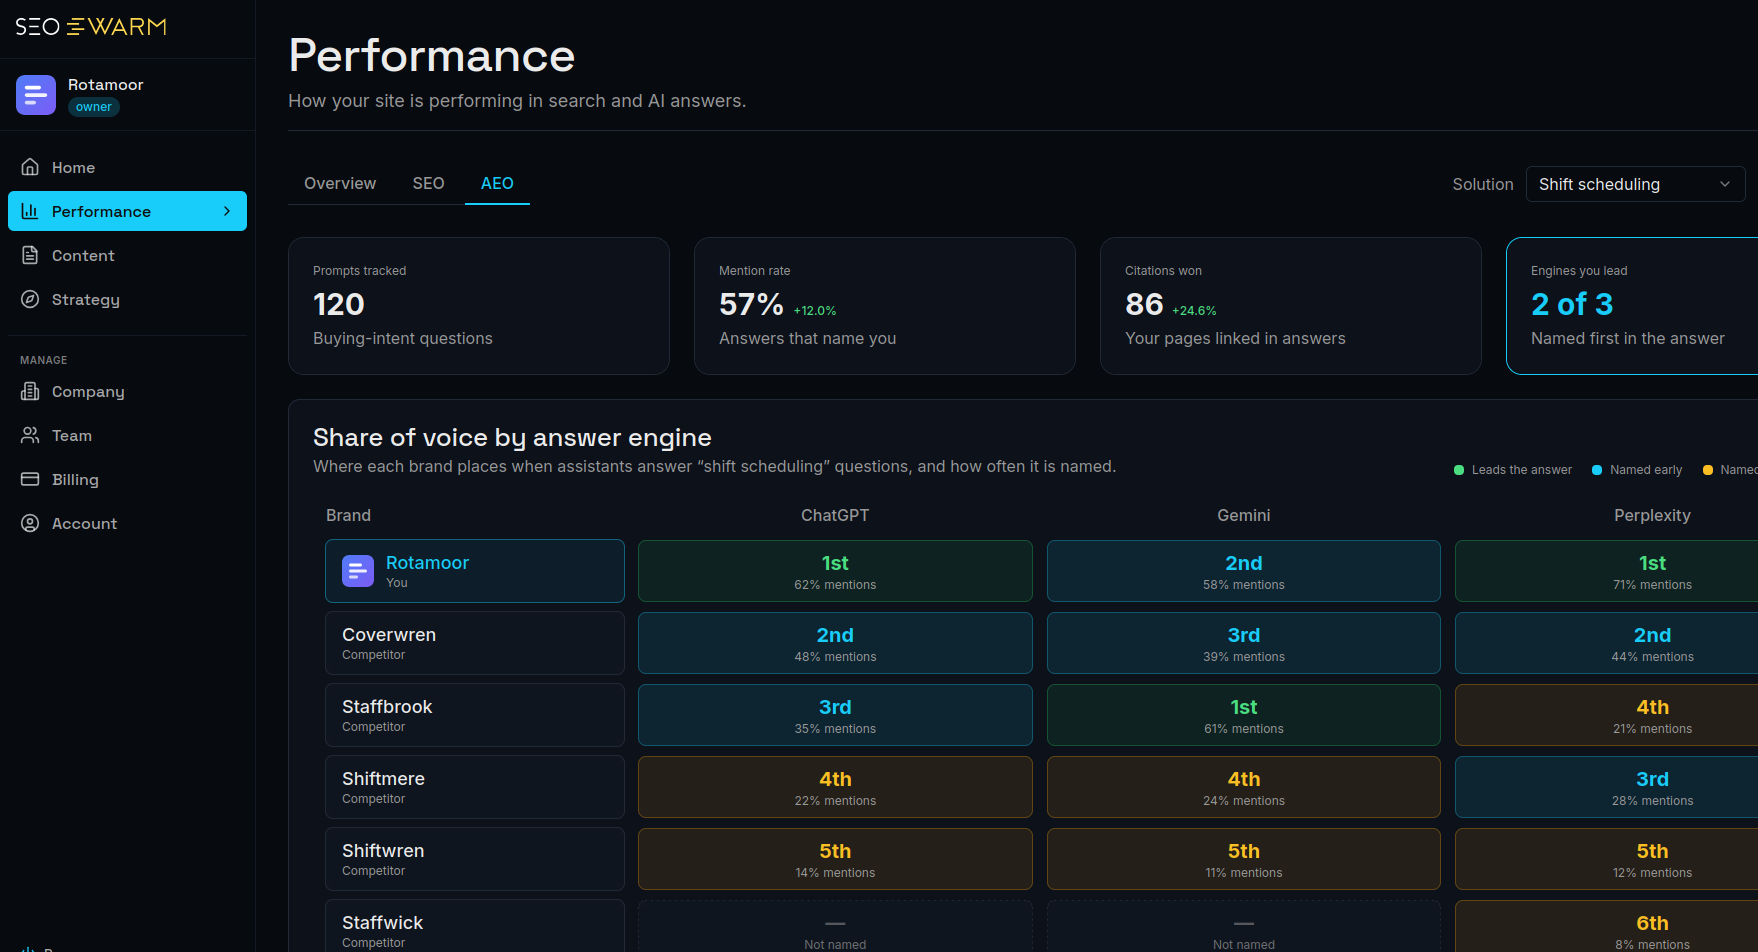
Task: Click the Account user icon
Action: tap(30, 523)
